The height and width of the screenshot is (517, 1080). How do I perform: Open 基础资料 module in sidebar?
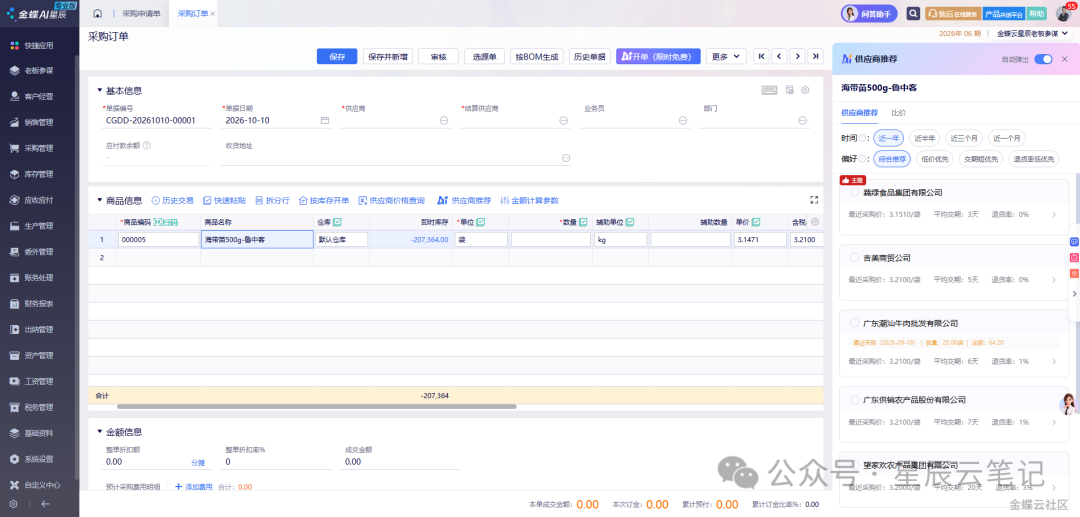39,434
